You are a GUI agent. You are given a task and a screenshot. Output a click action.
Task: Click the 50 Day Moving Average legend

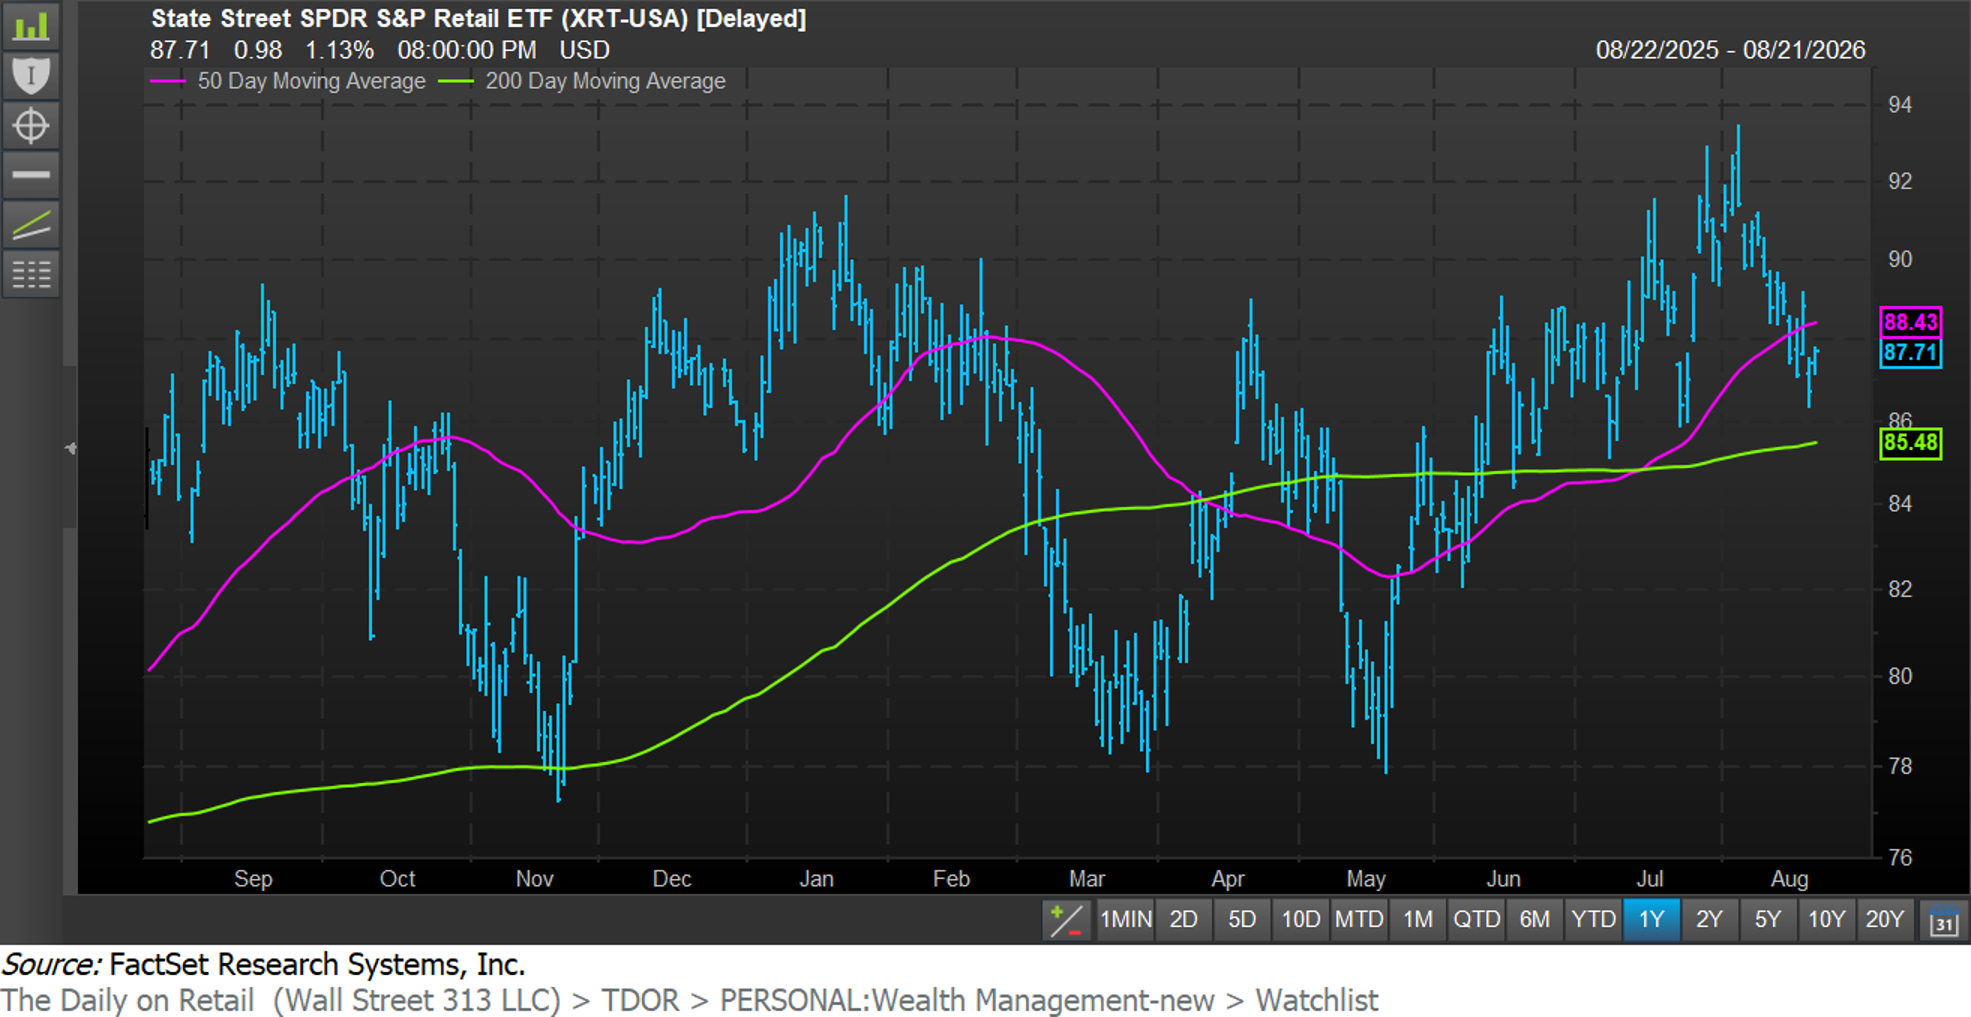[311, 81]
